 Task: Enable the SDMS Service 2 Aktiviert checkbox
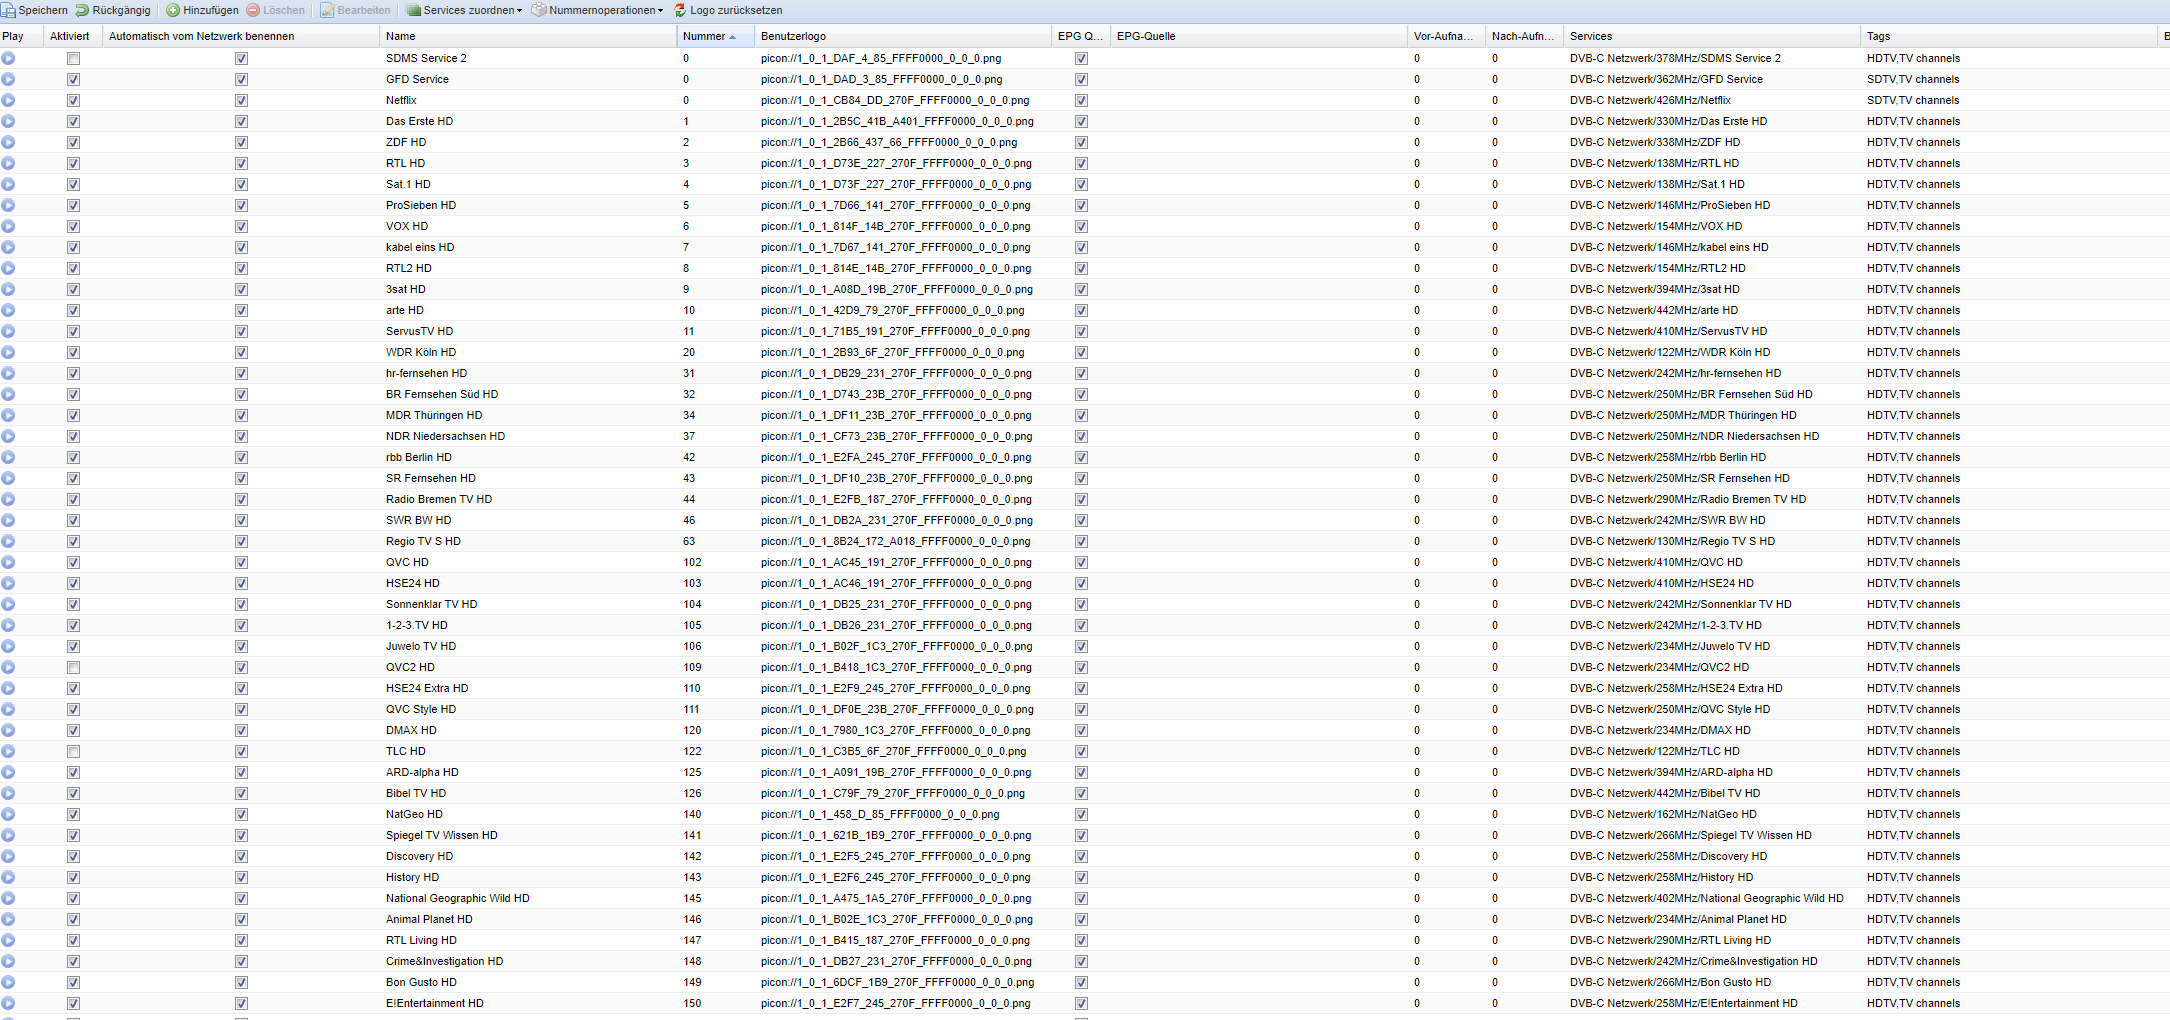[x=73, y=58]
